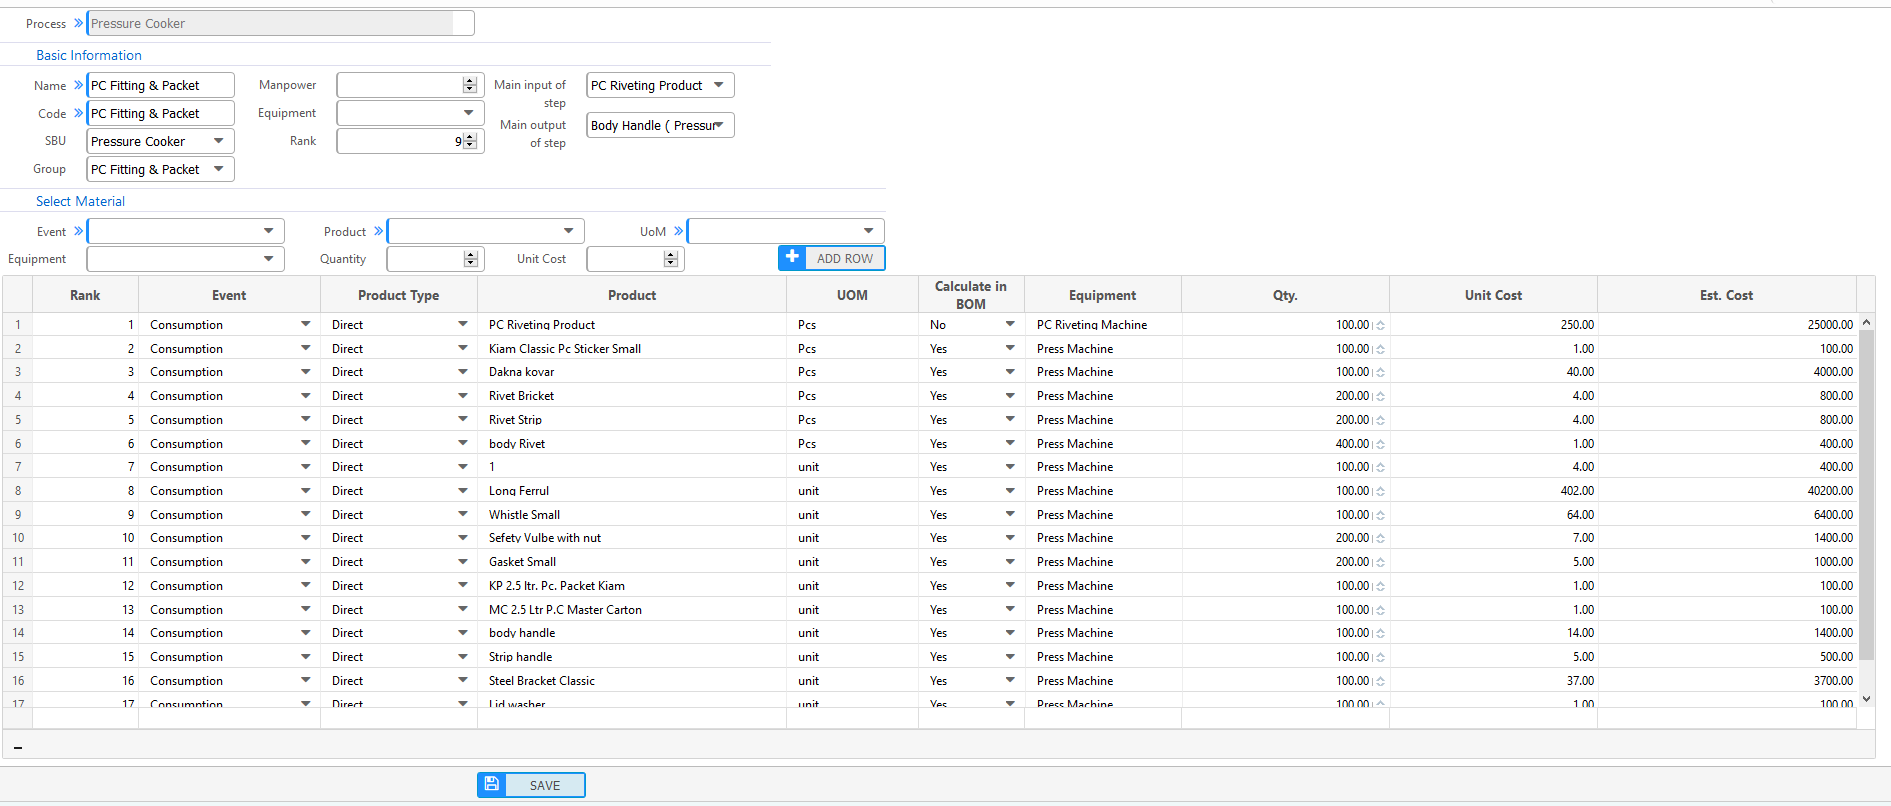The height and width of the screenshot is (806, 1891).
Task: Select the Whistle Small product cell
Action: (x=632, y=515)
